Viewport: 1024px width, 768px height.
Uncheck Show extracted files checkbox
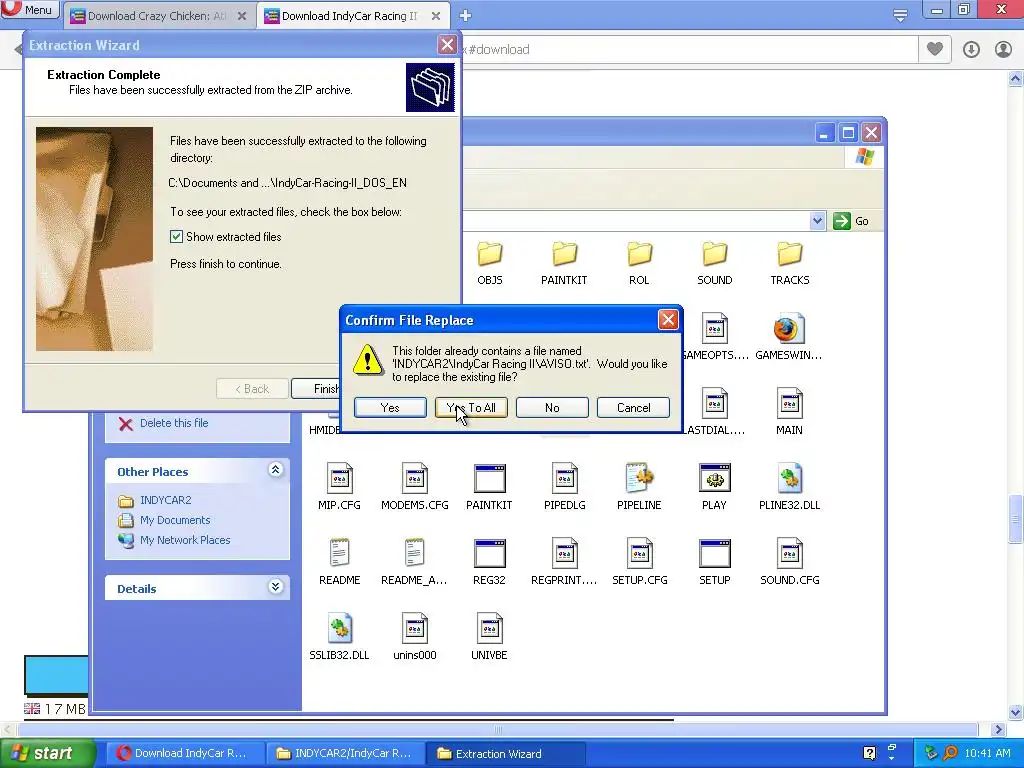tap(176, 236)
